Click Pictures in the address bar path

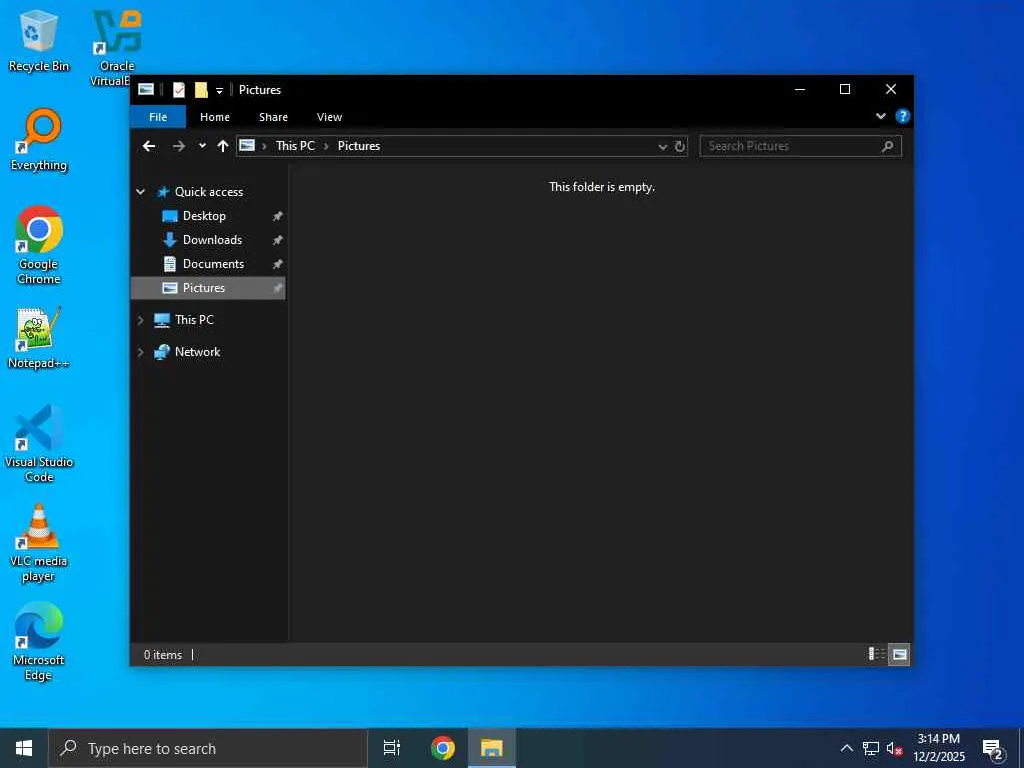(359, 146)
